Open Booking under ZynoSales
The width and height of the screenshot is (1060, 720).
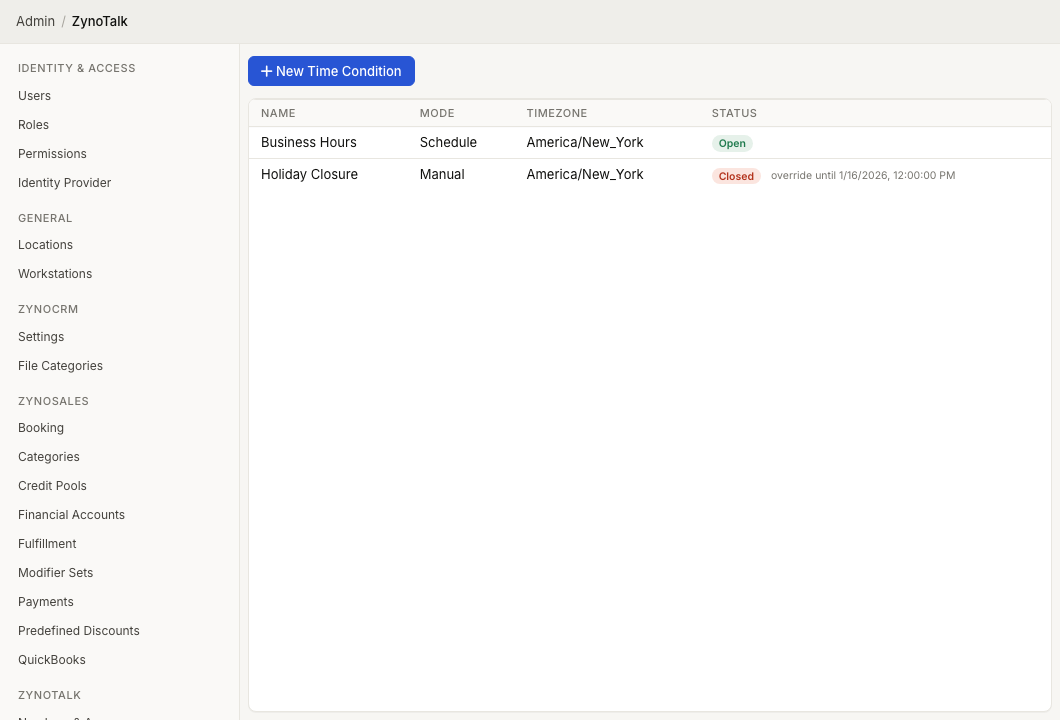(x=41, y=428)
